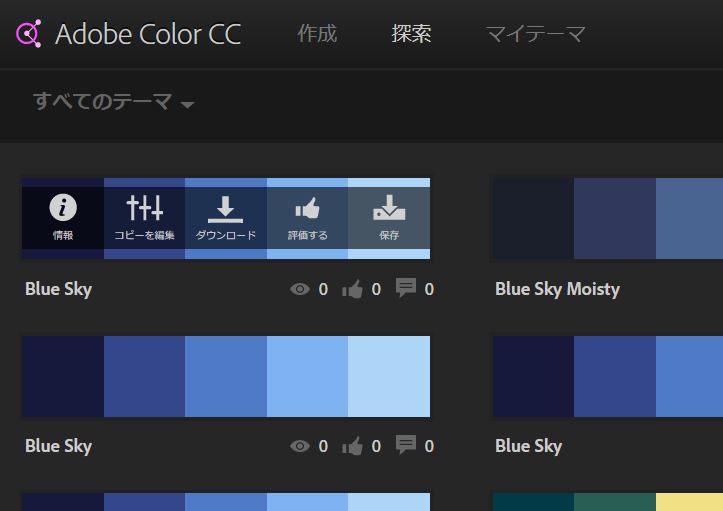
Task: Go to the マイテーマ tab
Action: pos(535,34)
